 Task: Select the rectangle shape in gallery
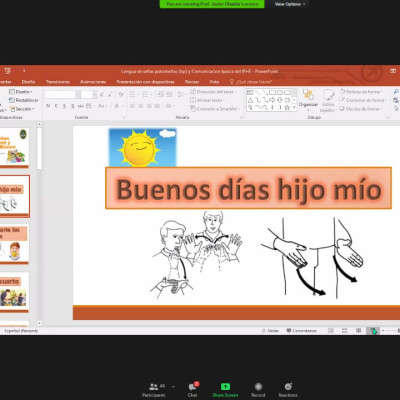pos(272,93)
